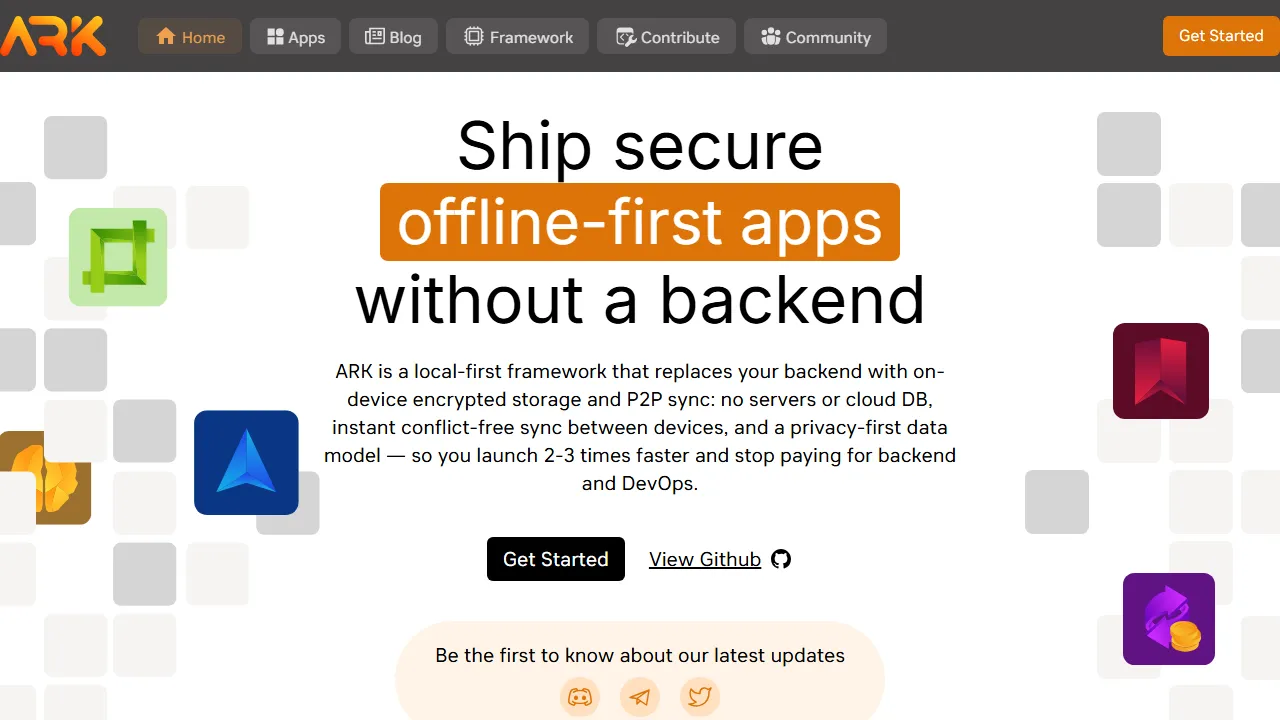This screenshot has height=720, width=1280.
Task: Visit the Community nav item
Action: point(815,37)
